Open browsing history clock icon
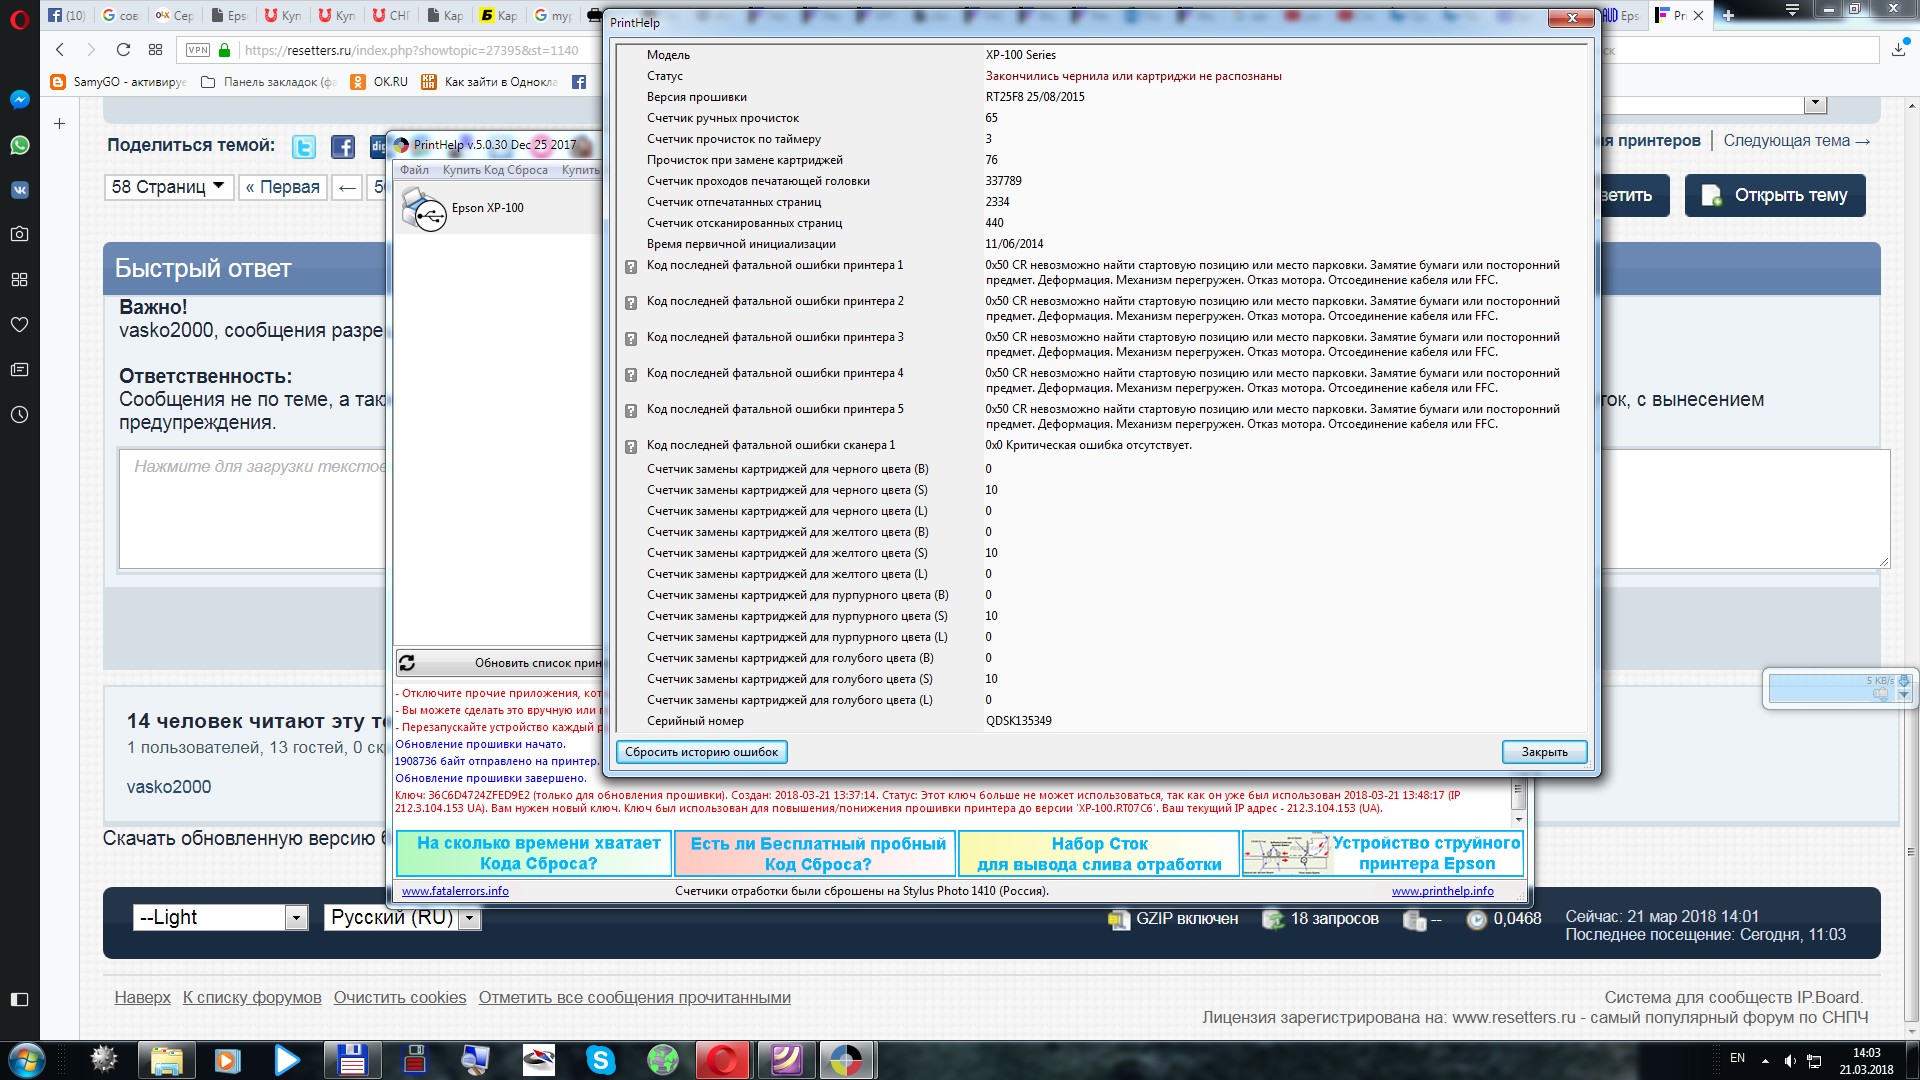The width and height of the screenshot is (1920, 1080). (x=19, y=415)
